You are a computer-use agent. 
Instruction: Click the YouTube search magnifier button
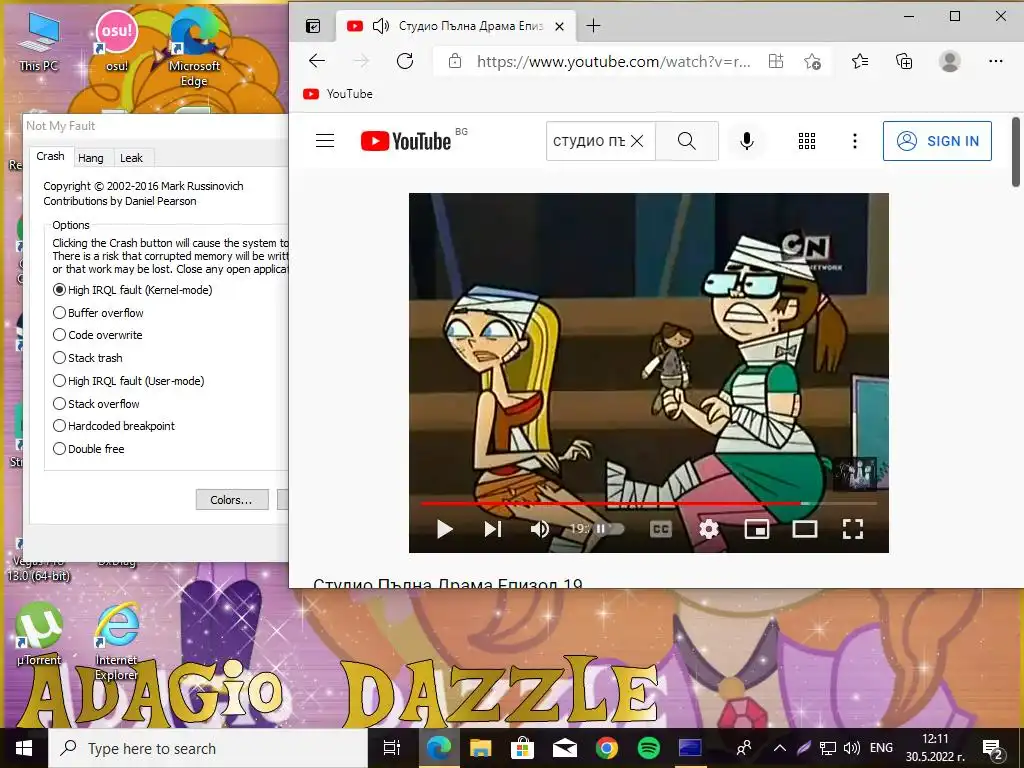click(x=686, y=141)
